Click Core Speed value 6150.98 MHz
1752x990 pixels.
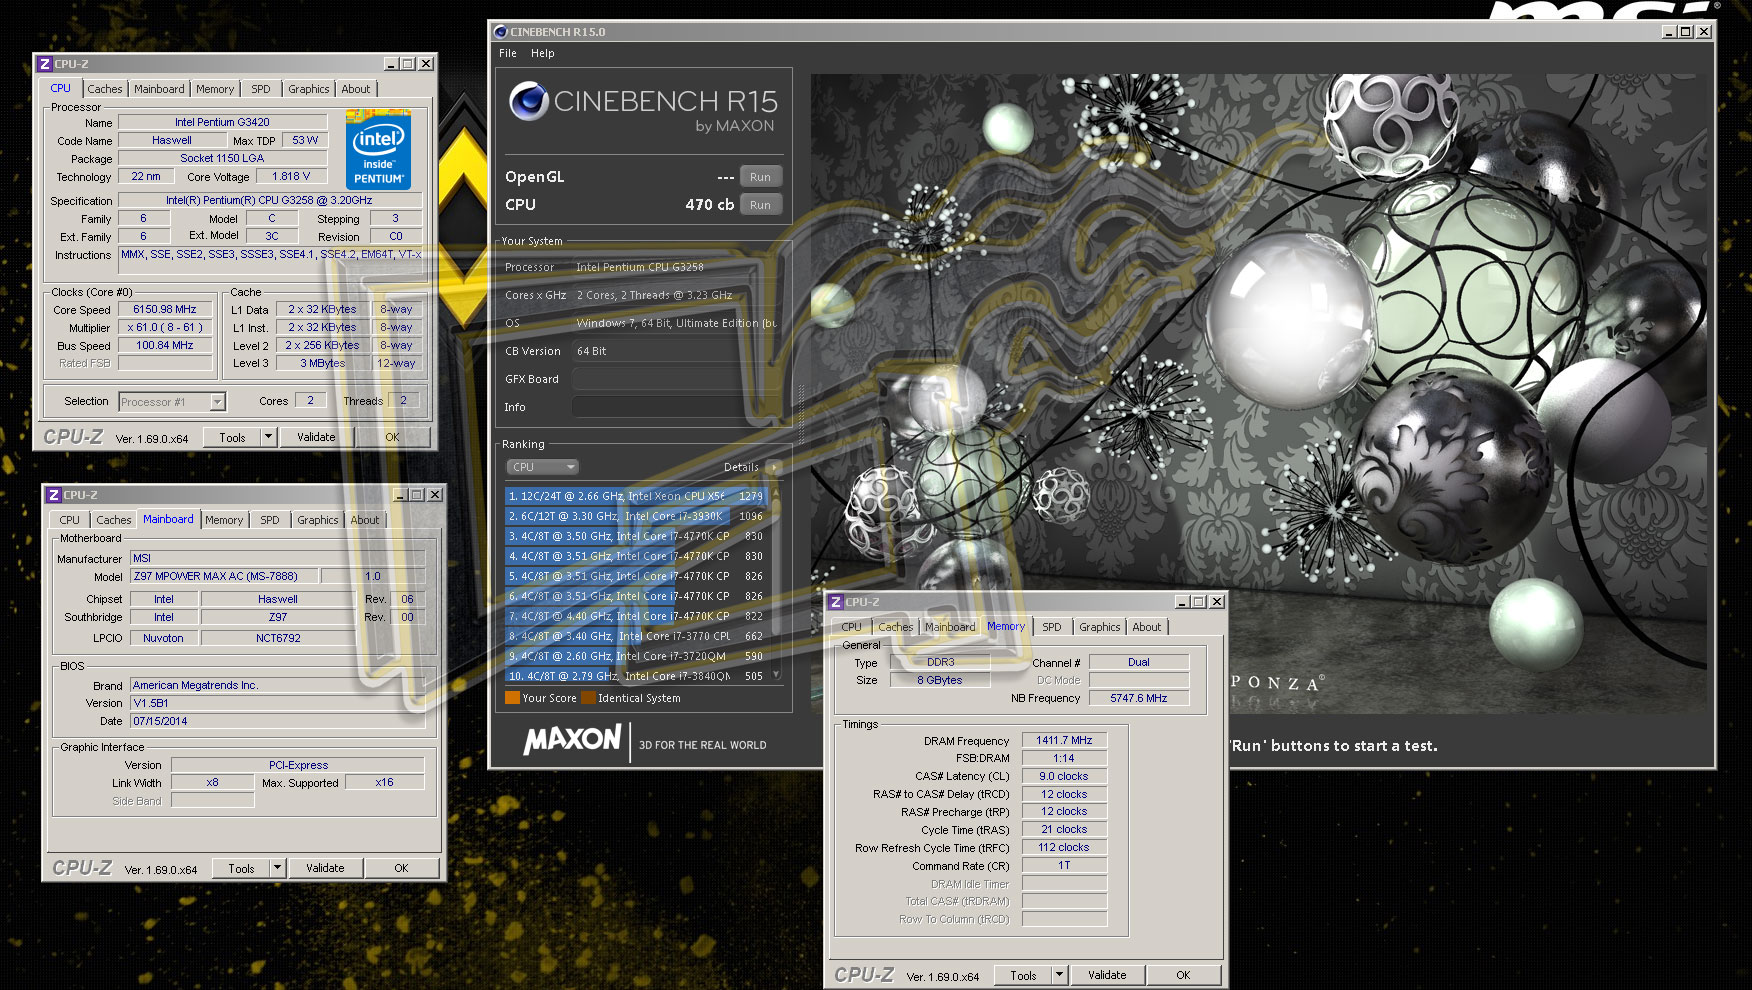tap(165, 310)
